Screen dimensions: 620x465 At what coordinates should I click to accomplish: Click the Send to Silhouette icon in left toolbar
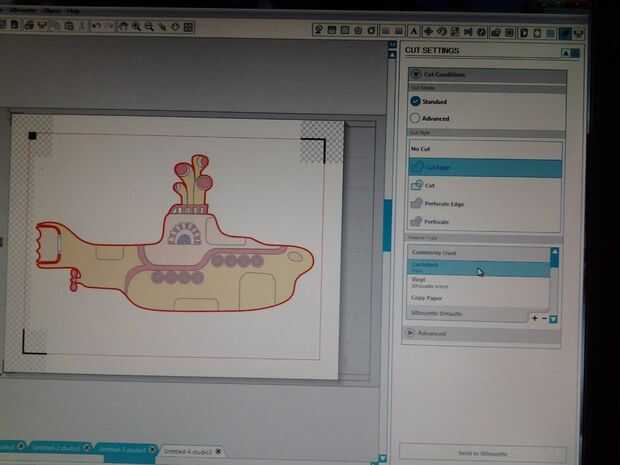point(42,26)
